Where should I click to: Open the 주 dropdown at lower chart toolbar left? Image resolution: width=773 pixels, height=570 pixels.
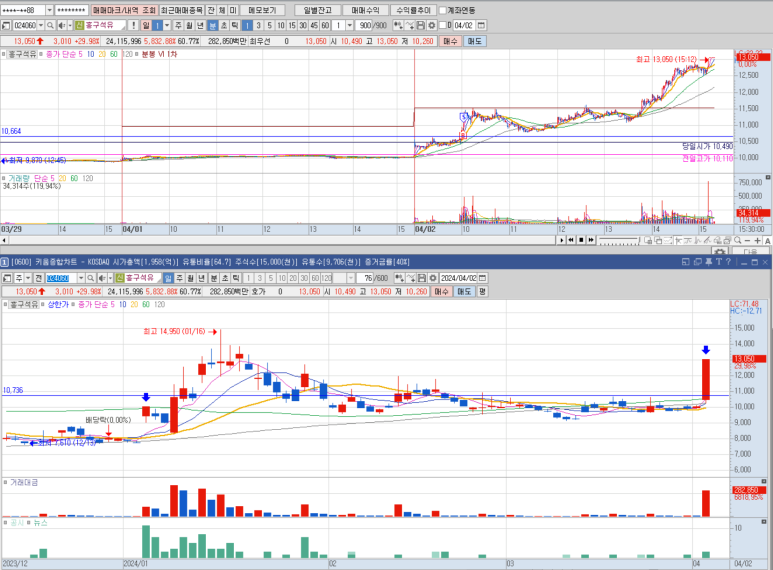click(28, 278)
